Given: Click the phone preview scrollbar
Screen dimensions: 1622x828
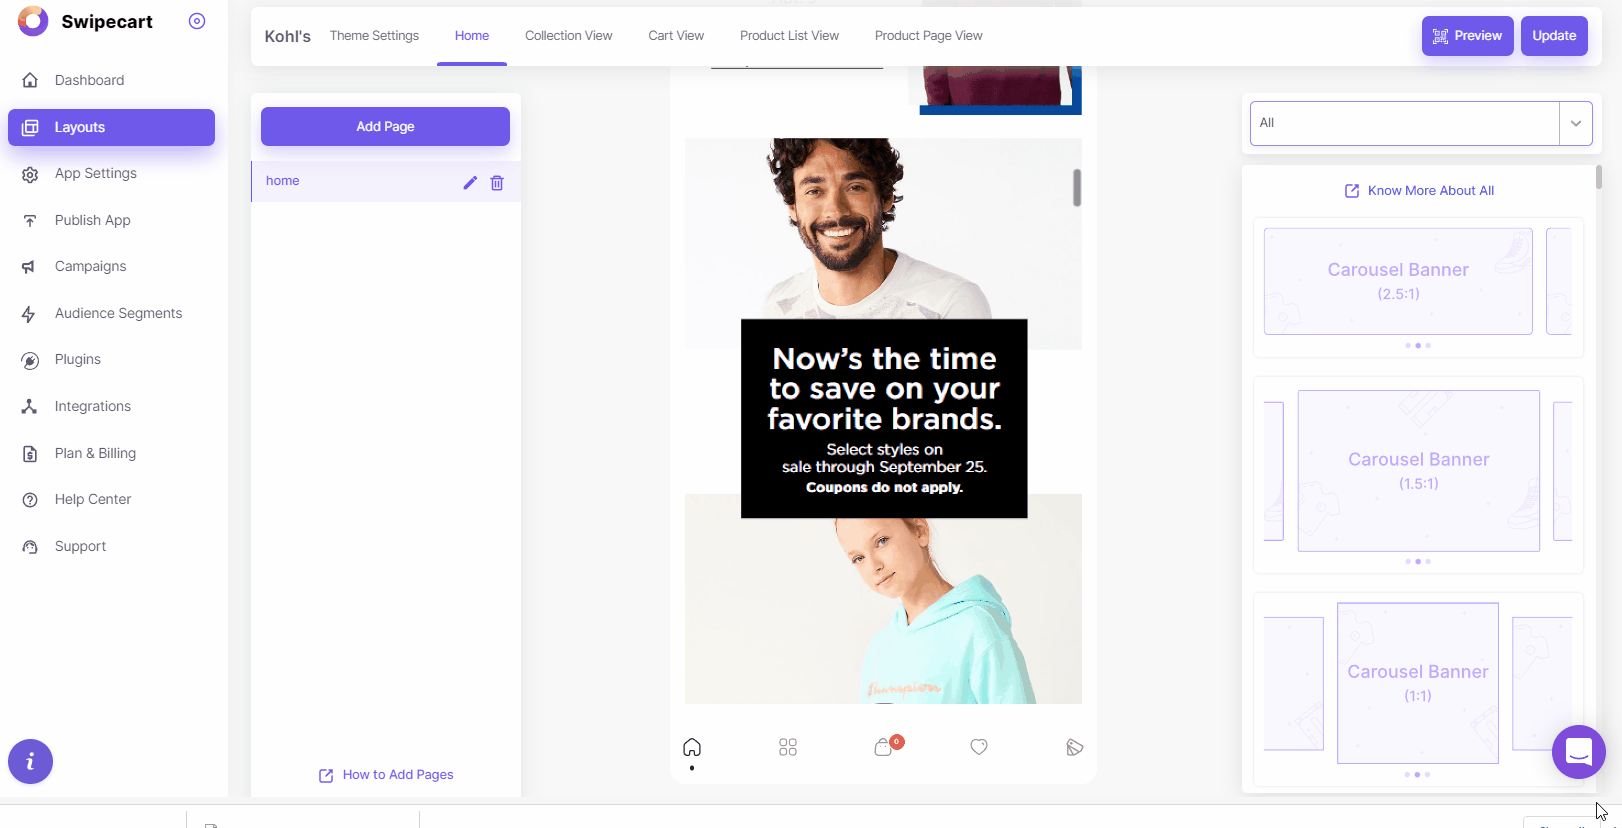Looking at the screenshot, I should point(1077,187).
